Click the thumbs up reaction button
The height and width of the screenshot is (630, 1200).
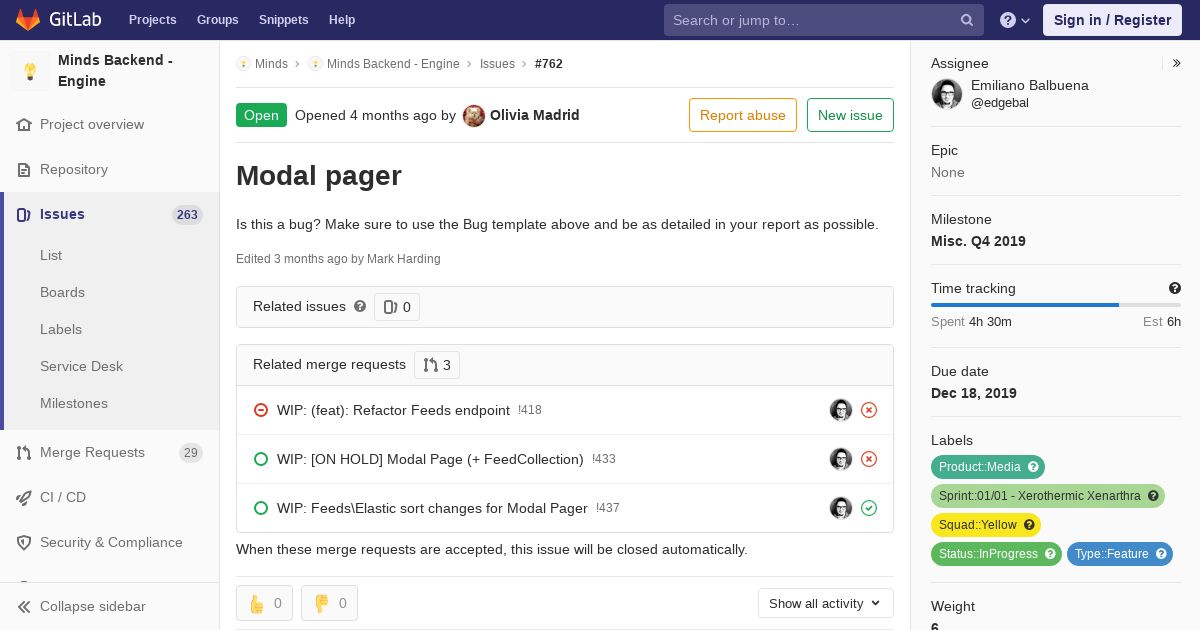(x=265, y=603)
